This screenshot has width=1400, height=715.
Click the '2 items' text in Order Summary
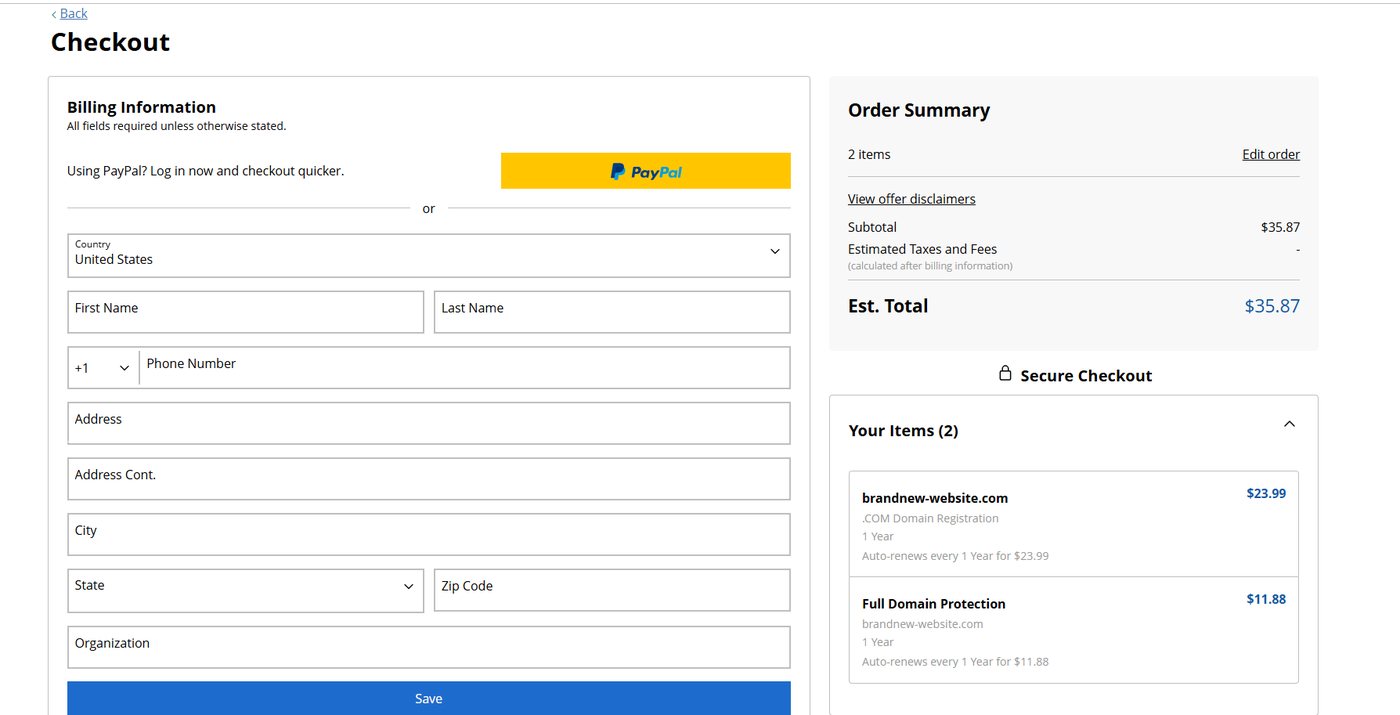[x=869, y=154]
